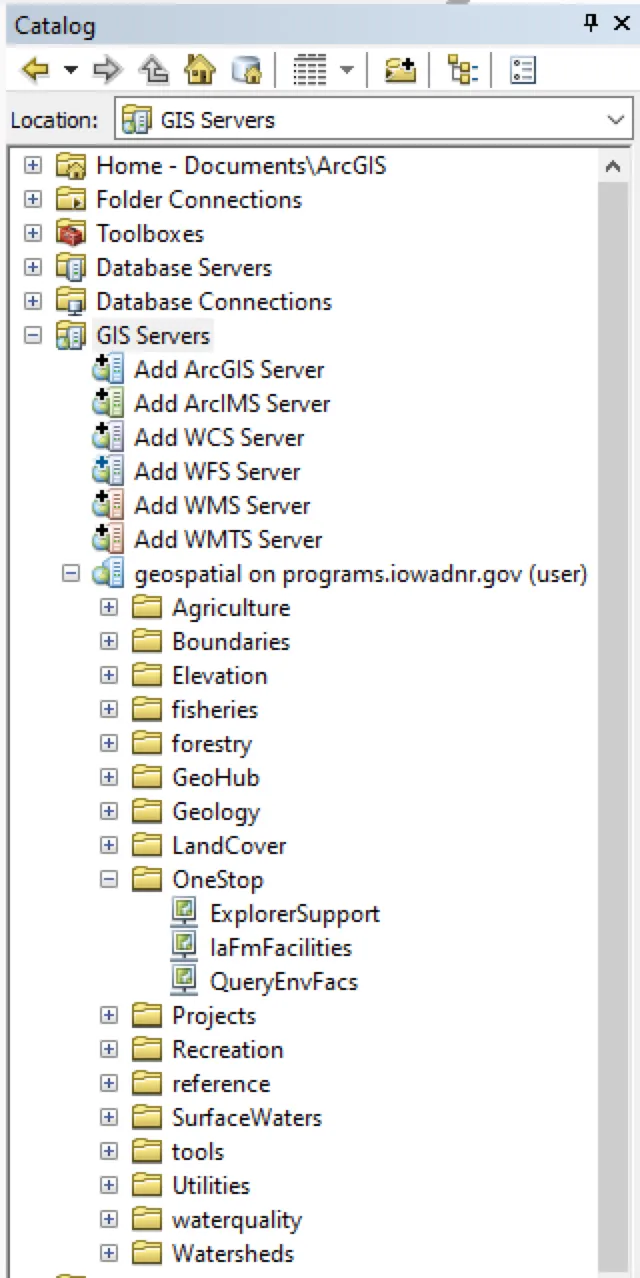Select the Utilities folder label

pos(211,1186)
